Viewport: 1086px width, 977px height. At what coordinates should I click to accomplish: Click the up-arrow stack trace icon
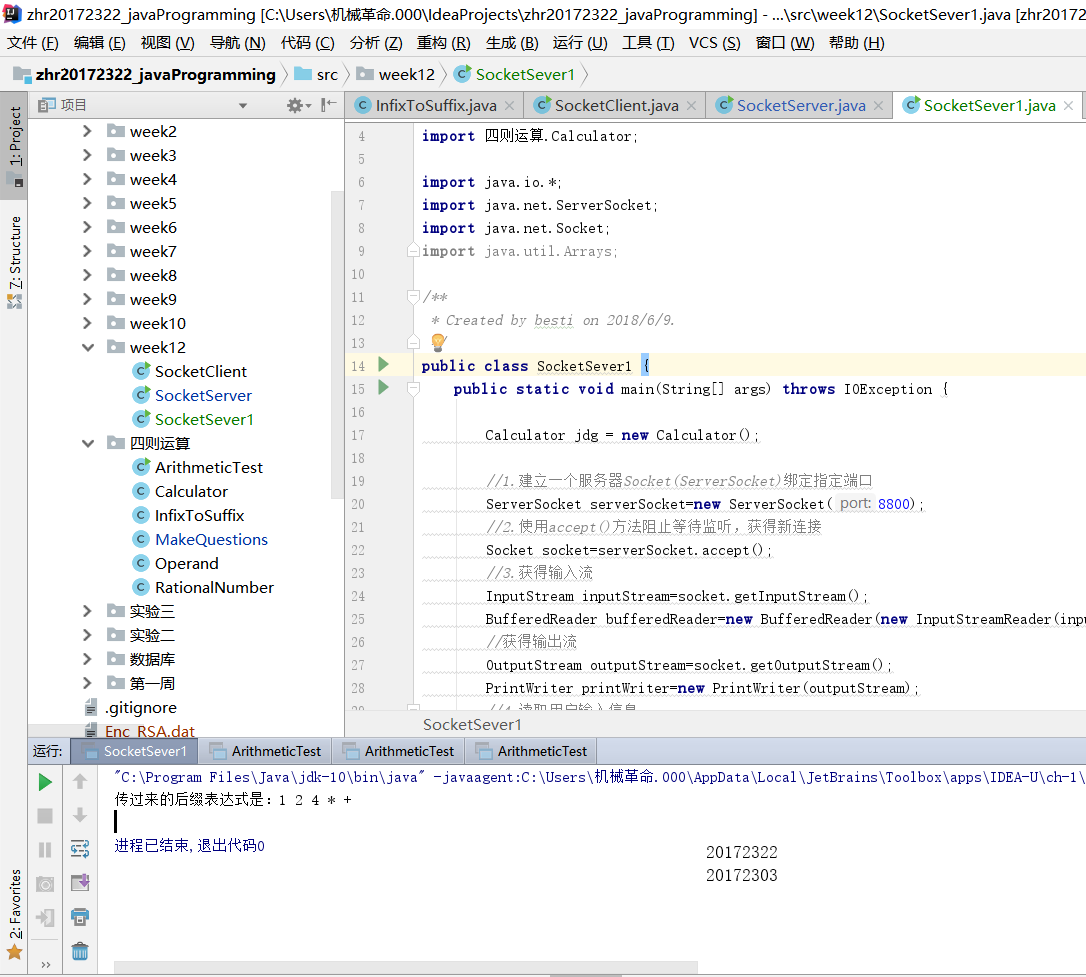click(x=80, y=782)
